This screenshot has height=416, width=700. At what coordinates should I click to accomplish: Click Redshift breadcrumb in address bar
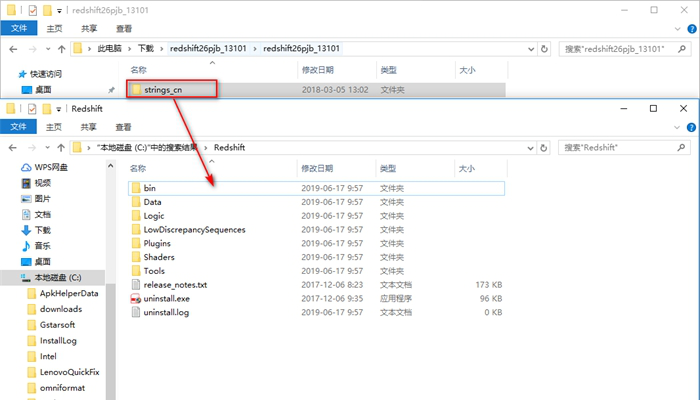tap(229, 147)
